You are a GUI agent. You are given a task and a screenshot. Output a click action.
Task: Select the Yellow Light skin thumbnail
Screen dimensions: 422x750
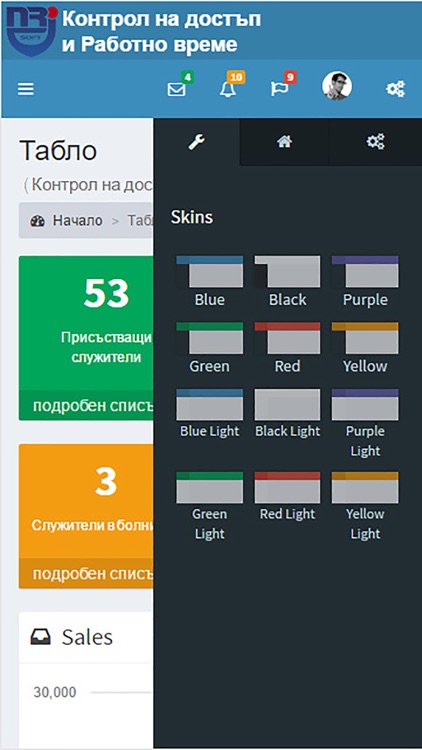(365, 487)
